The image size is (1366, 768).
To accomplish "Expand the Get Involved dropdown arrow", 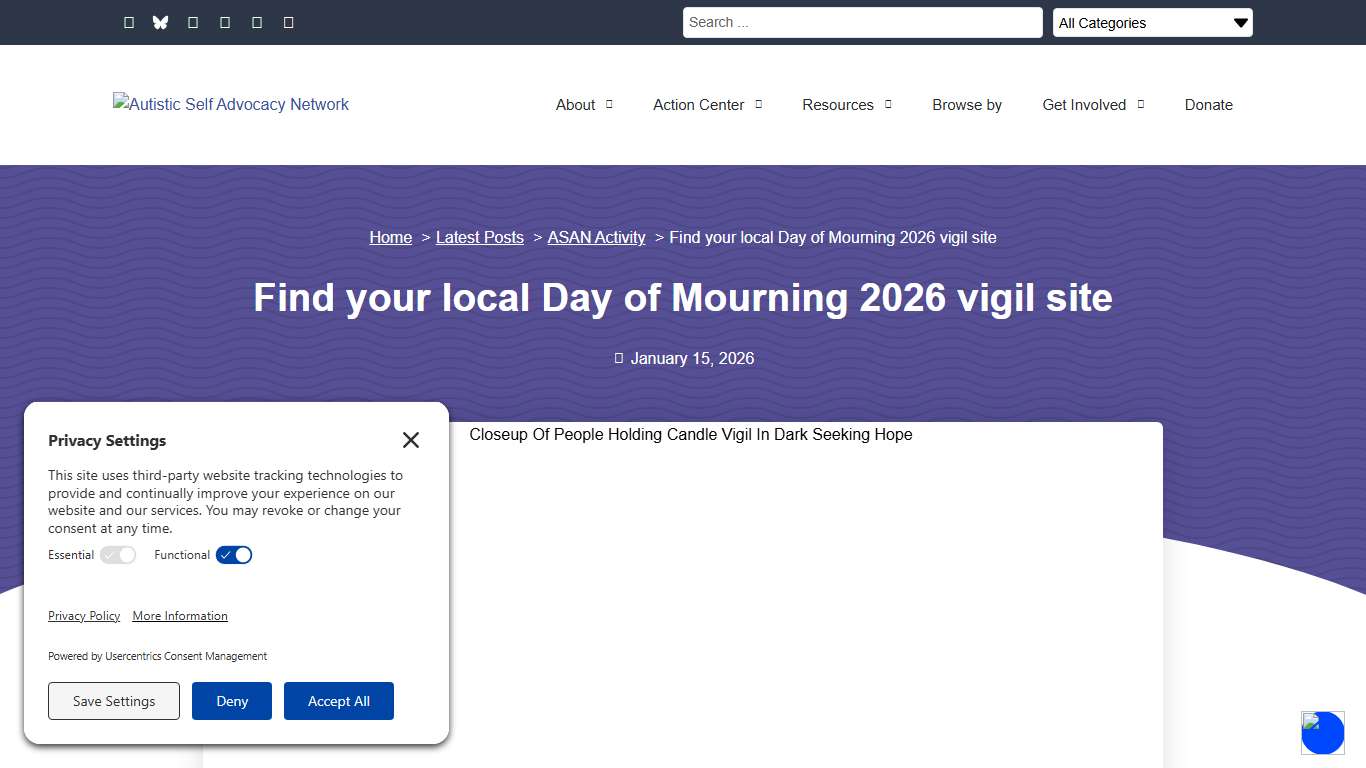I will 1142,104.
